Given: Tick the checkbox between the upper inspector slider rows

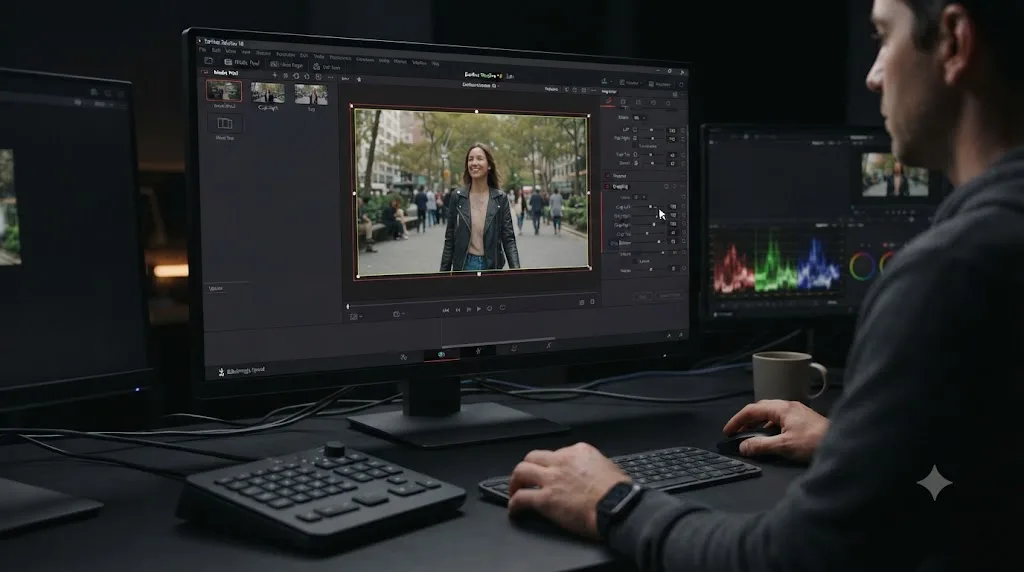Looking at the screenshot, I should pyautogui.click(x=634, y=146).
